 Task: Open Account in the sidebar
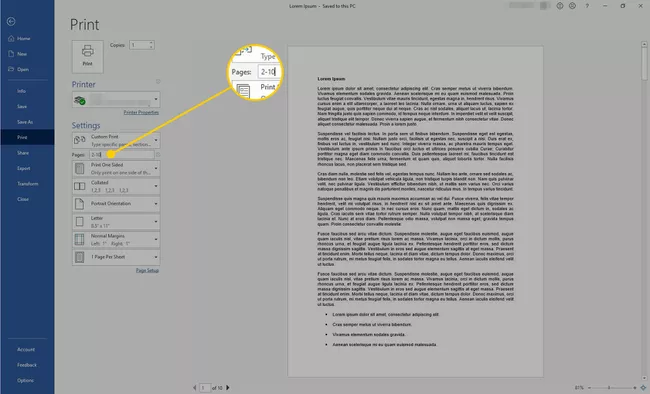(x=27, y=350)
